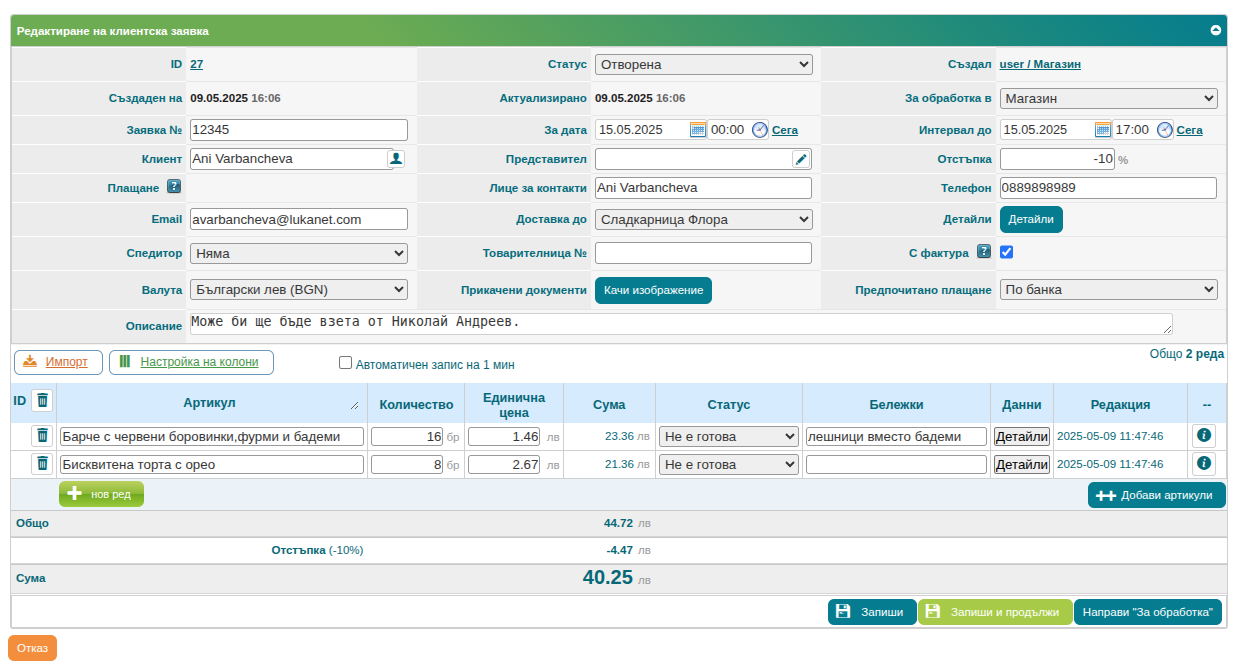1240x668 pixels.
Task: Click the Импорт button
Action: (x=58, y=362)
